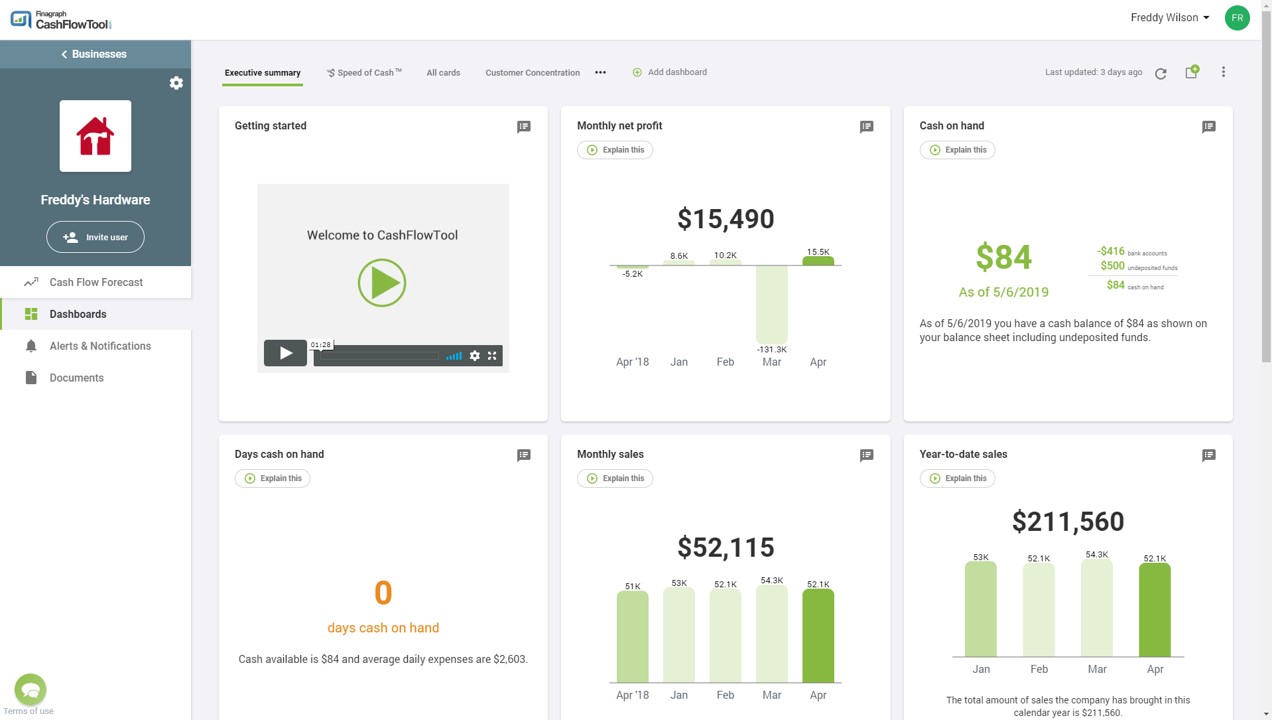Open the FR user avatar
This screenshot has width=1272, height=720.
coord(1237,18)
